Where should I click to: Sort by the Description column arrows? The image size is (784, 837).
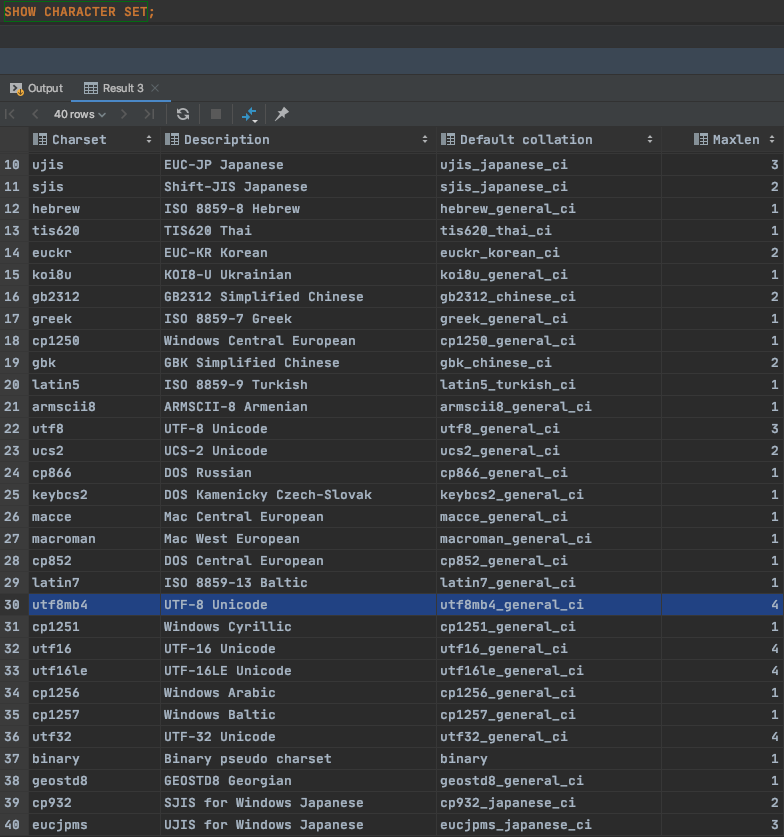425,140
